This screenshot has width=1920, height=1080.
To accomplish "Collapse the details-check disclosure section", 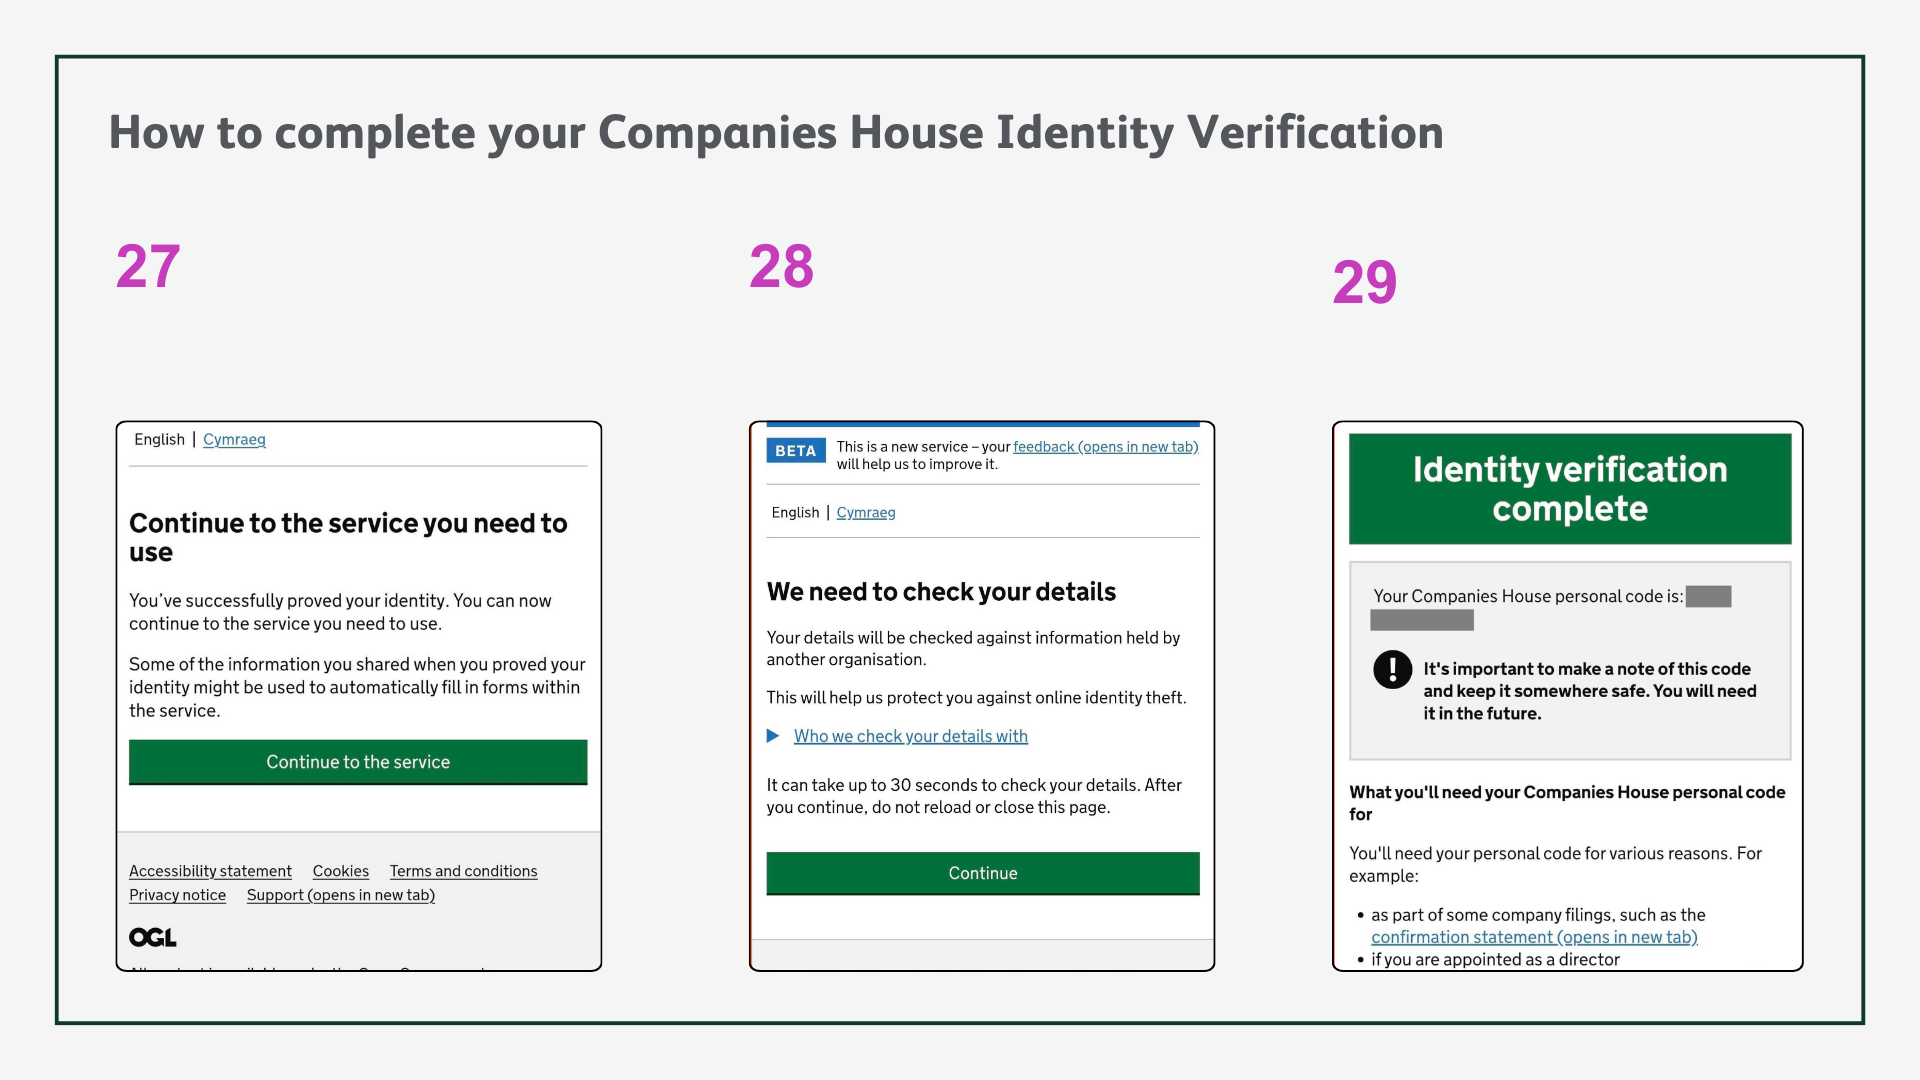I will pos(910,736).
